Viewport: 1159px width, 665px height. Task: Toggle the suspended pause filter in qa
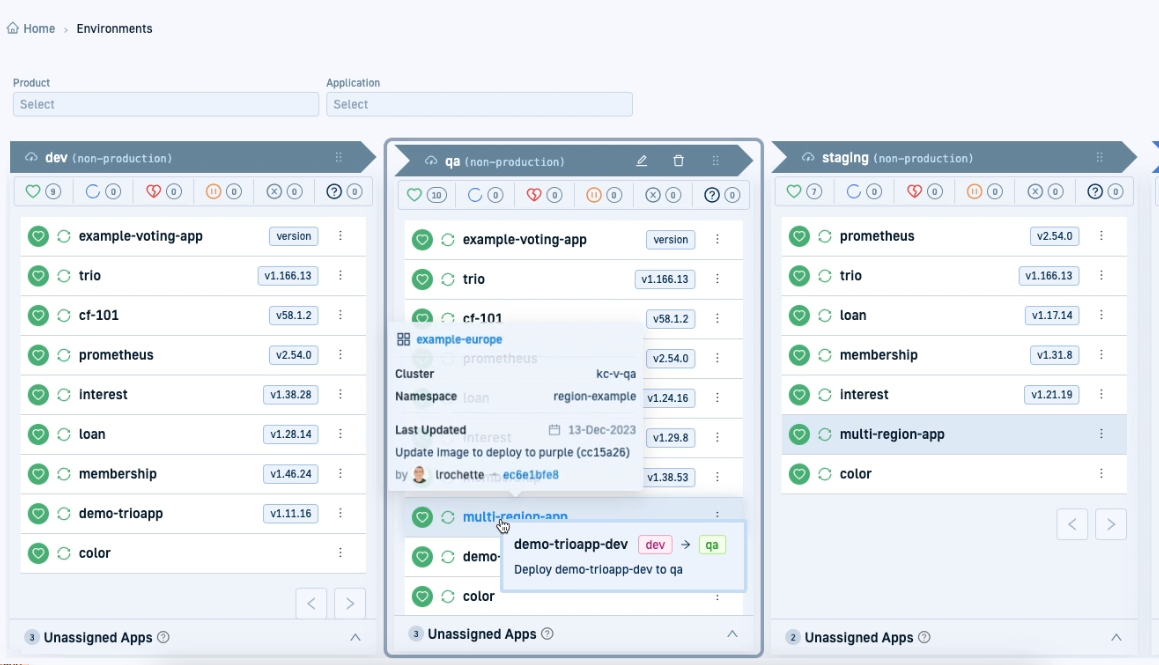(x=601, y=195)
